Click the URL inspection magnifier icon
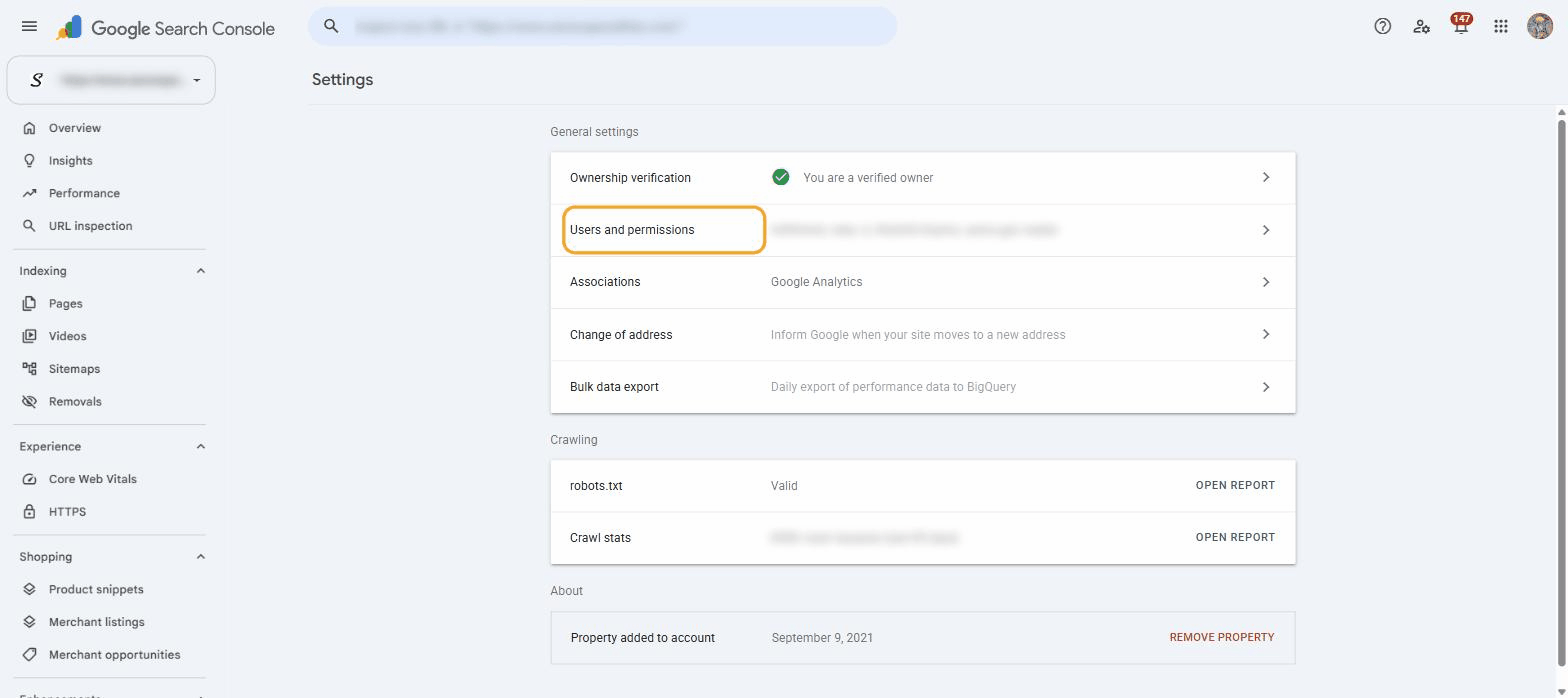Viewport: 1568px width, 698px height. click(29, 226)
